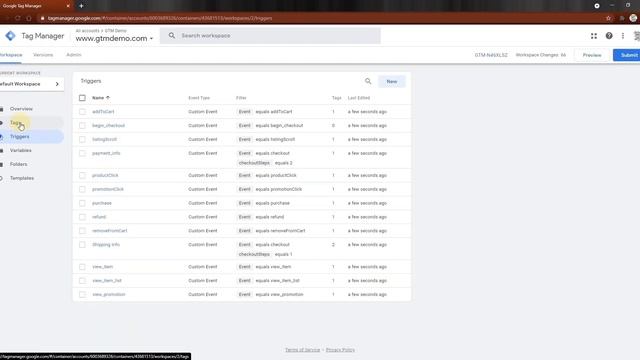The height and width of the screenshot is (360, 640).
Task: Open the Terms of Service link
Action: click(x=302, y=350)
